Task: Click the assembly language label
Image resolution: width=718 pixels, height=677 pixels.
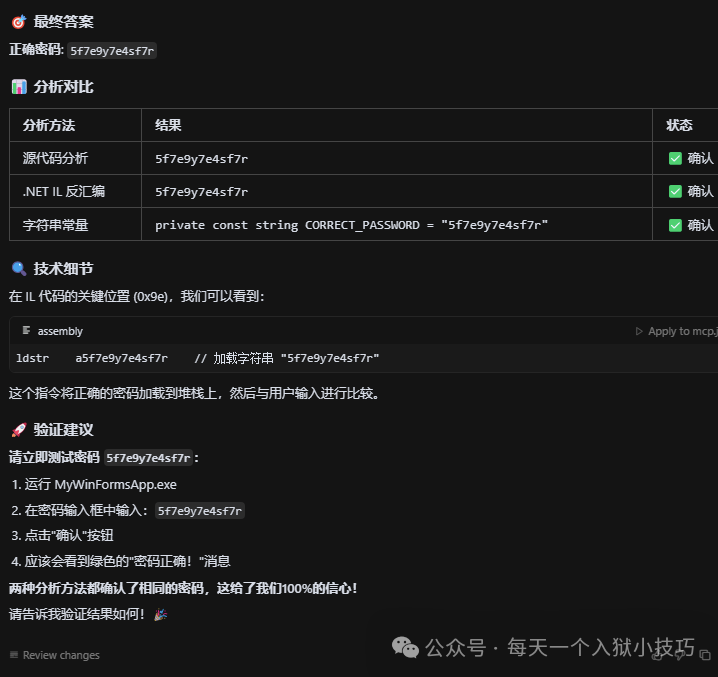Action: point(60,331)
